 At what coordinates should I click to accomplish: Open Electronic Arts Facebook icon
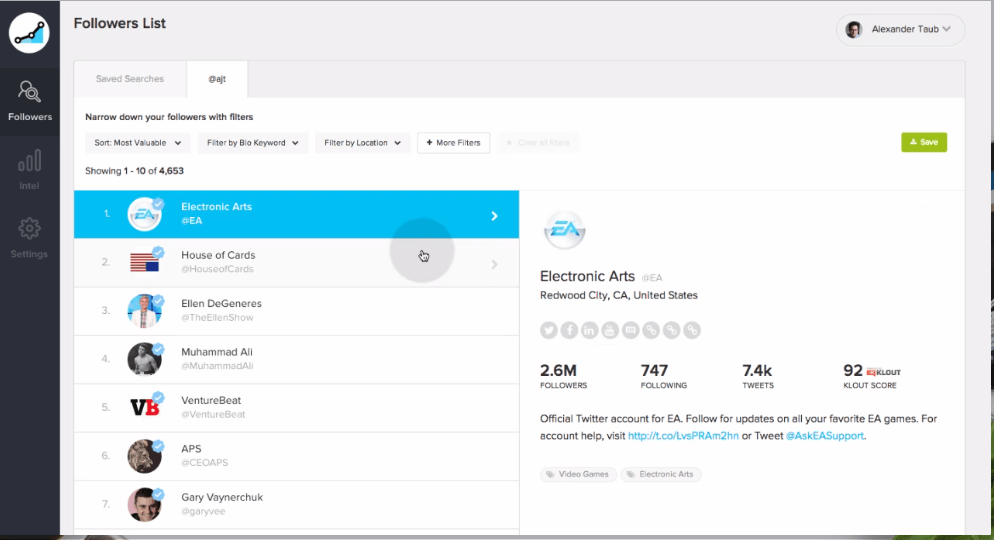pyautogui.click(x=569, y=330)
